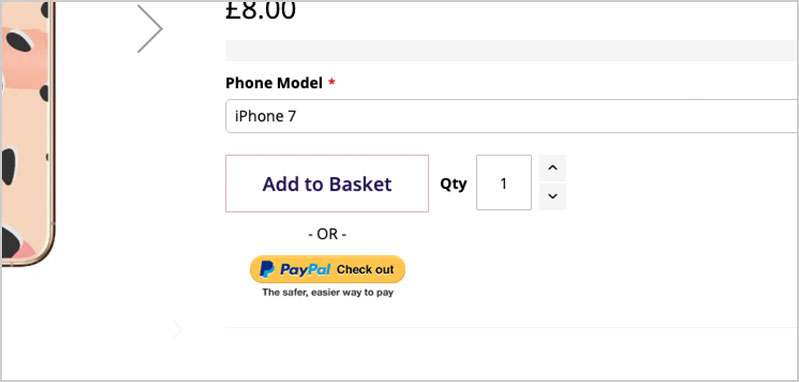Click the Phone Model label

coord(274,83)
